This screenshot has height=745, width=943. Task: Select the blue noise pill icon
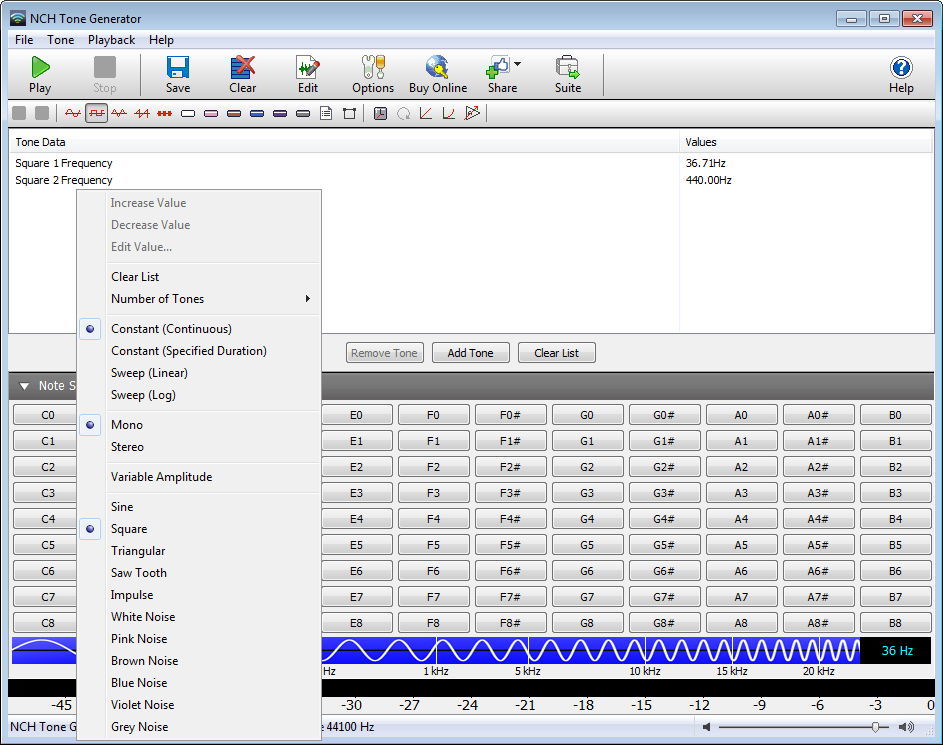click(257, 113)
